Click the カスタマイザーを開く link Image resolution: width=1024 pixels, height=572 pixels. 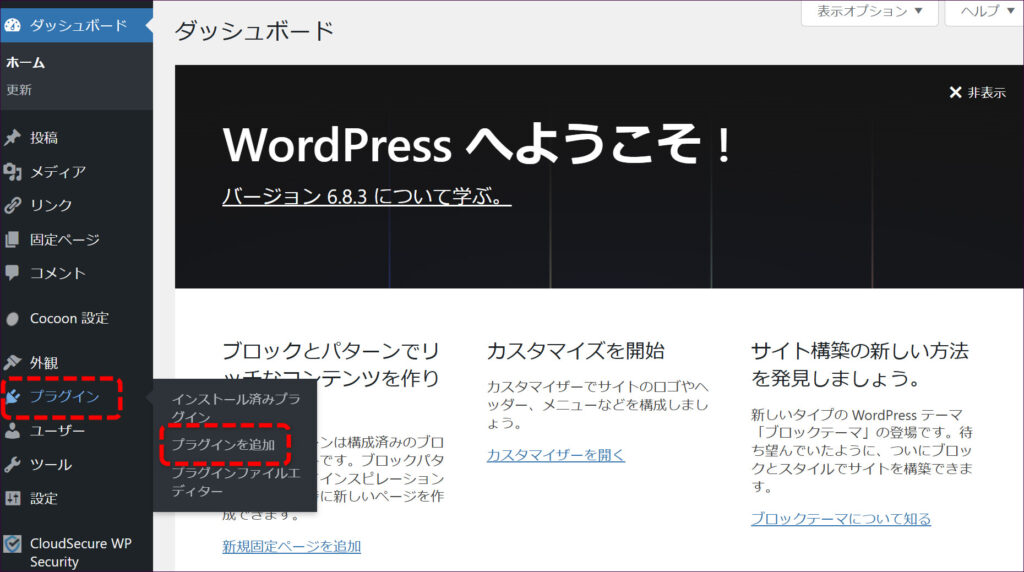(x=555, y=455)
